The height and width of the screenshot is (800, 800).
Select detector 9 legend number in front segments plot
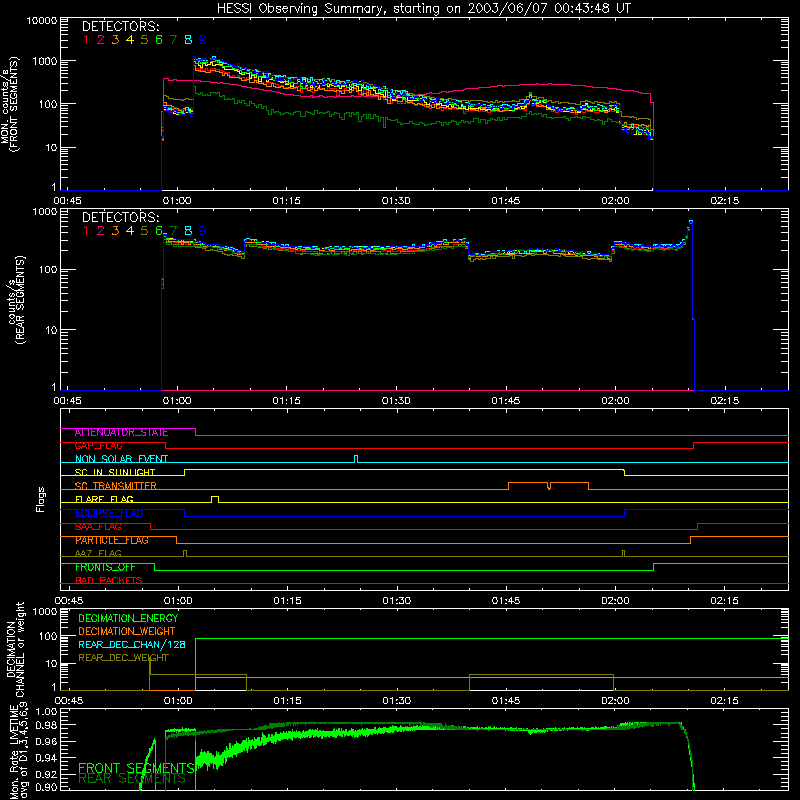(203, 40)
